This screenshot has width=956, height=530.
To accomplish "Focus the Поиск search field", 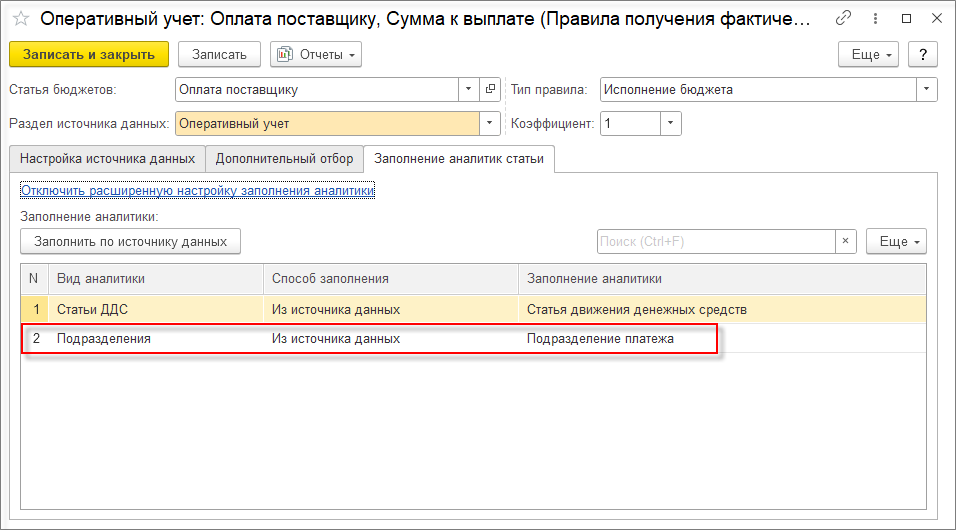I will click(x=715, y=241).
